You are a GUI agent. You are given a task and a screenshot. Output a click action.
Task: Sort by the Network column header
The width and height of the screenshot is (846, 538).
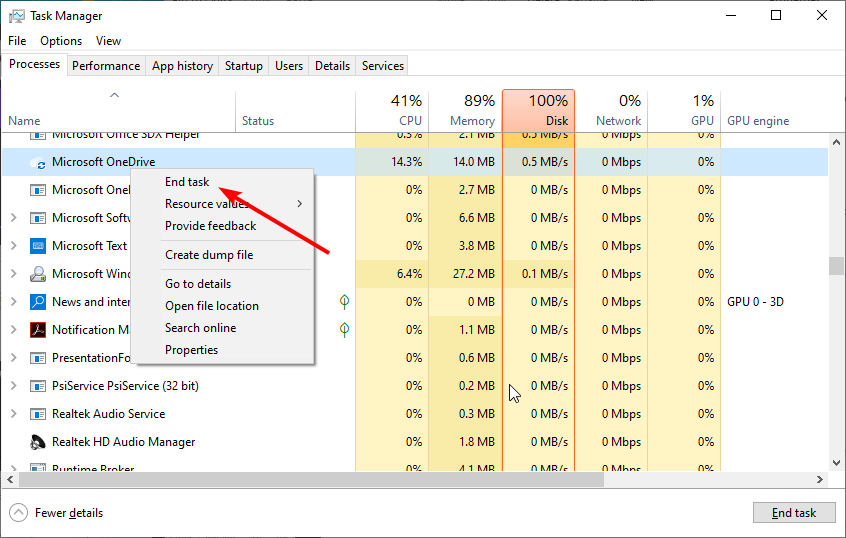pyautogui.click(x=611, y=111)
